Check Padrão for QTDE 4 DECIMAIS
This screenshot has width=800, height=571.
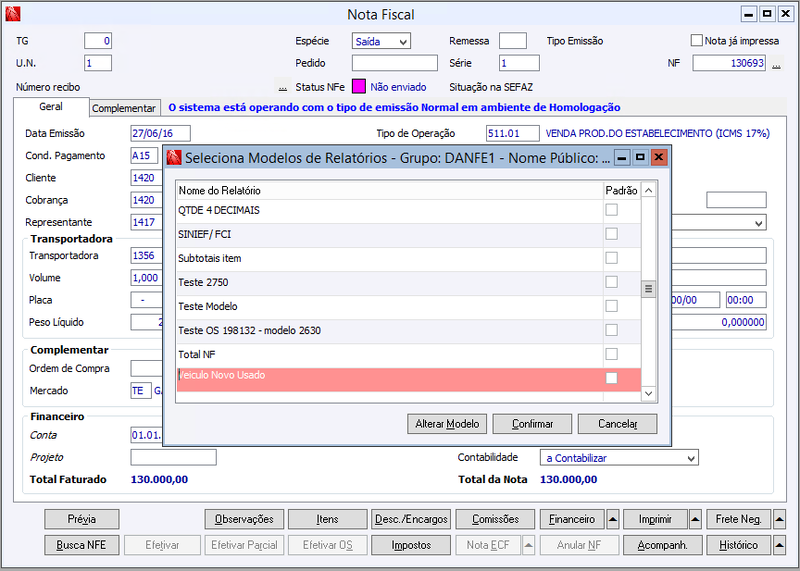[611, 210]
